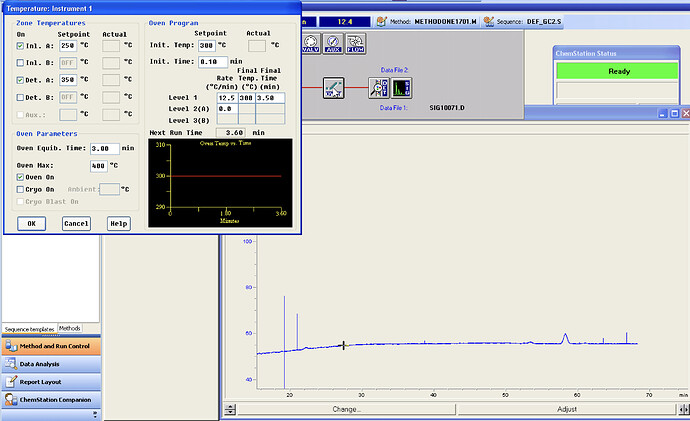Viewport: 690px width, 421px height.
Task: Click the Report Layout pencil icon
Action: [x=11, y=382]
